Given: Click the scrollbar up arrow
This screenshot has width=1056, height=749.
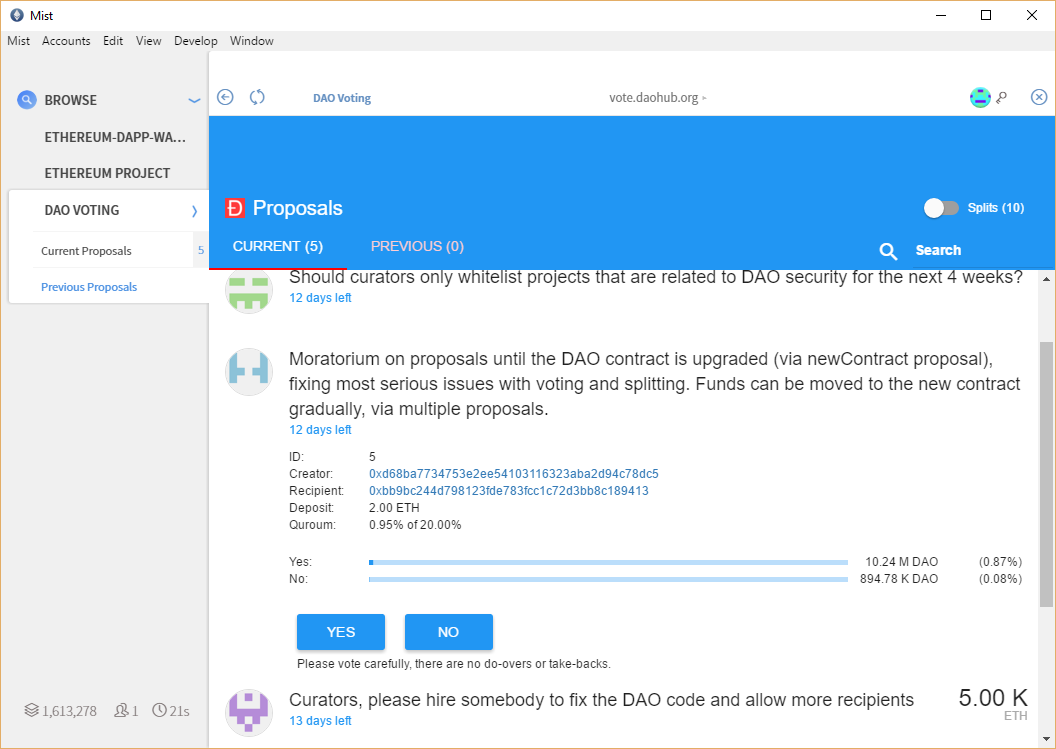Looking at the screenshot, I should 1046,279.
